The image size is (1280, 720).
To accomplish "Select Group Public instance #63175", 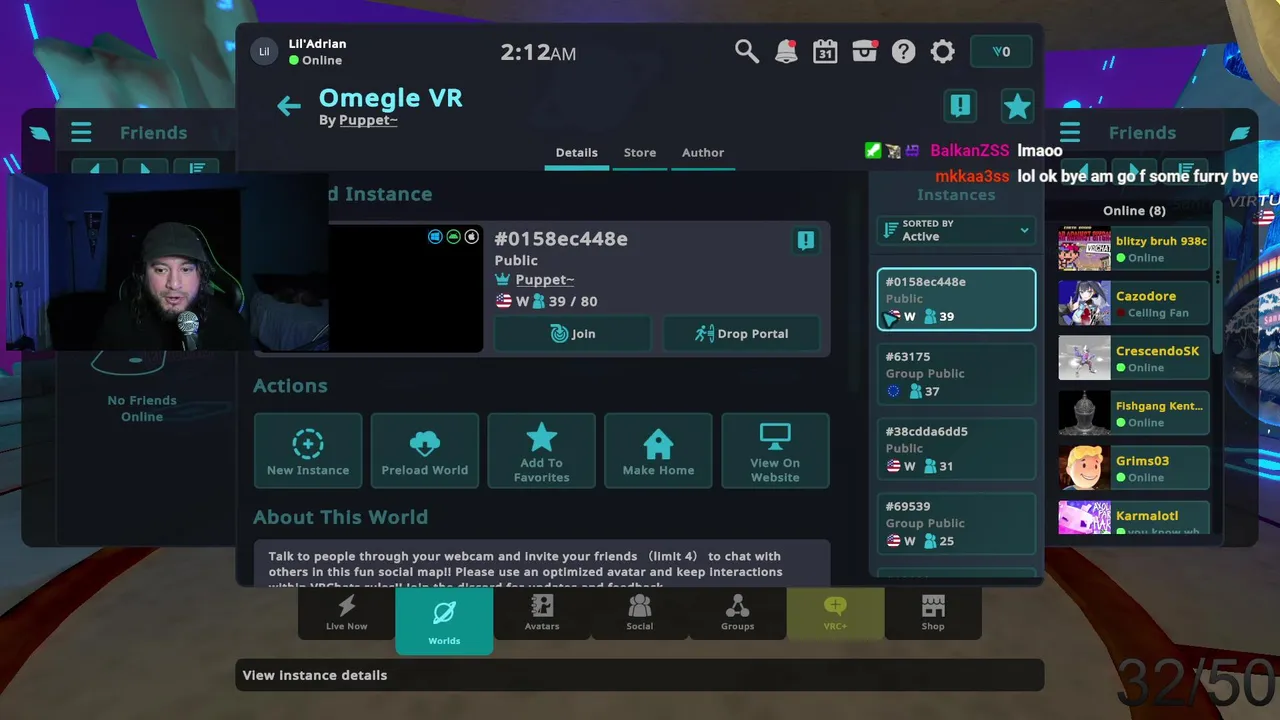I will point(956,374).
